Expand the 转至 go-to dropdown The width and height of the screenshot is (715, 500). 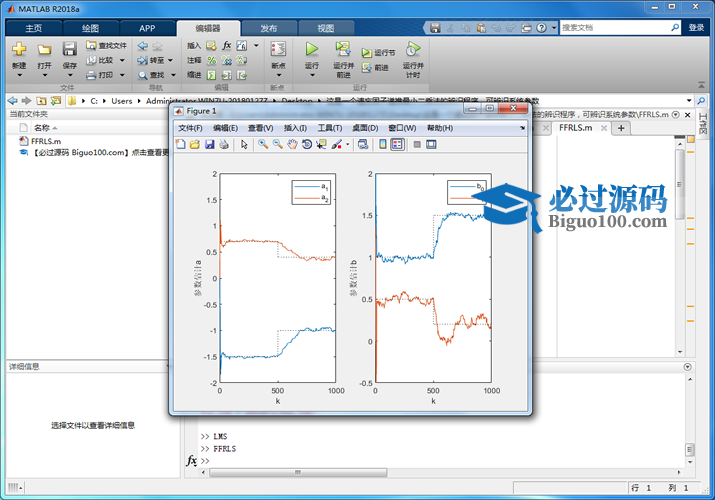[171, 60]
